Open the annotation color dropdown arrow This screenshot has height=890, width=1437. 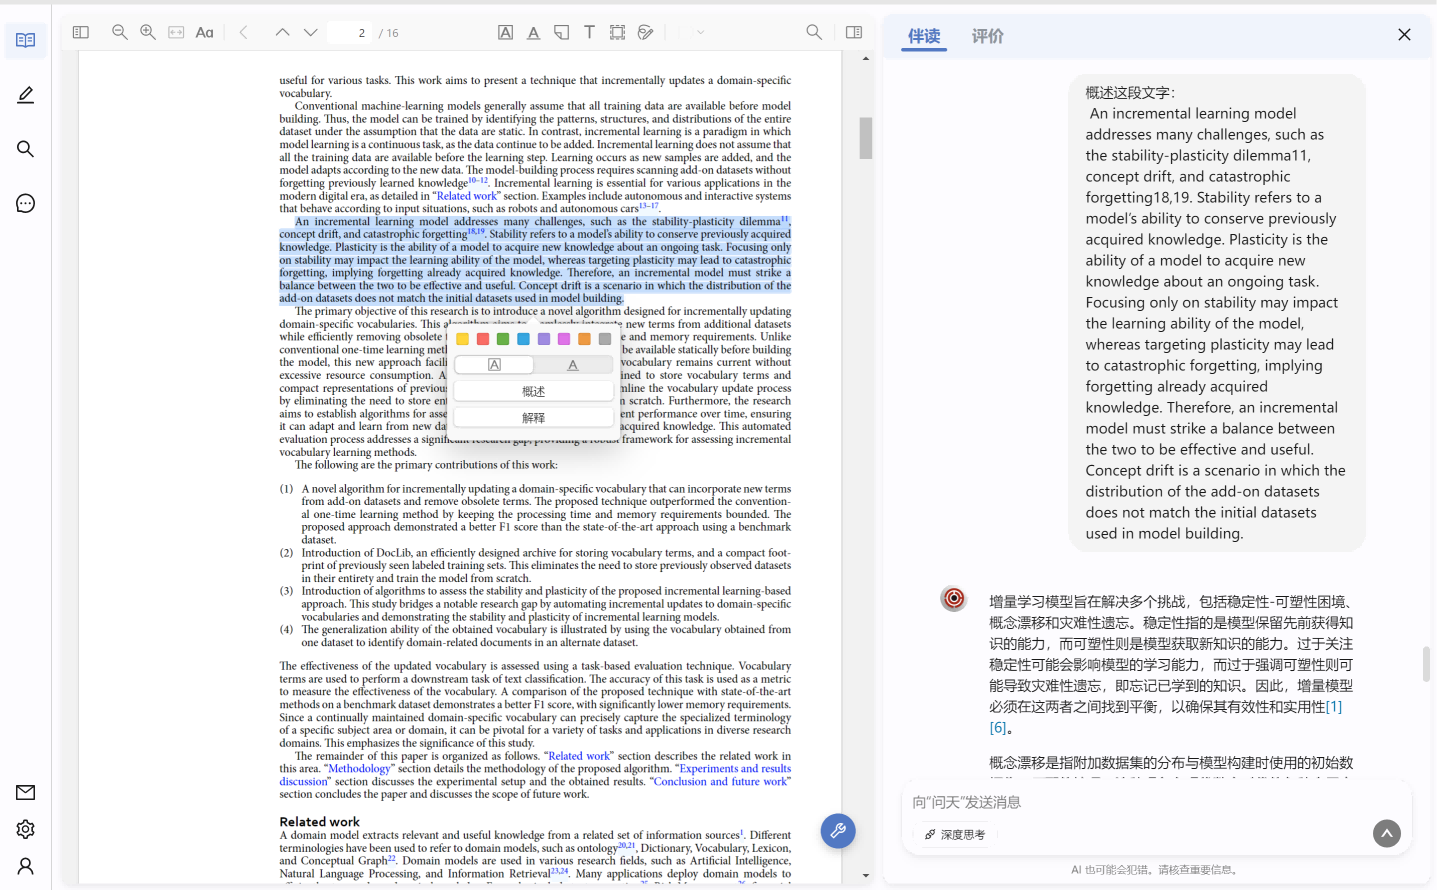tap(701, 33)
